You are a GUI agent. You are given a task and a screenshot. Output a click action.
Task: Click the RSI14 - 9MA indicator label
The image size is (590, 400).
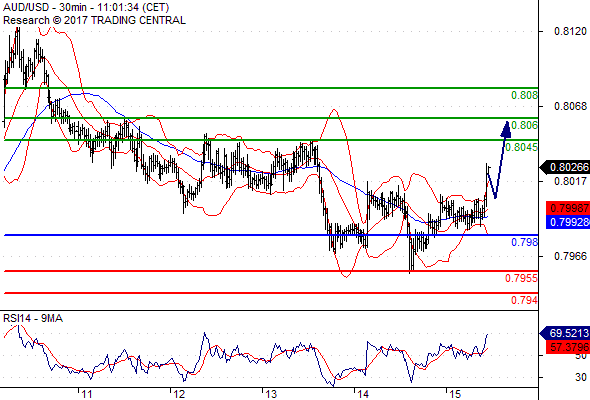[33, 318]
